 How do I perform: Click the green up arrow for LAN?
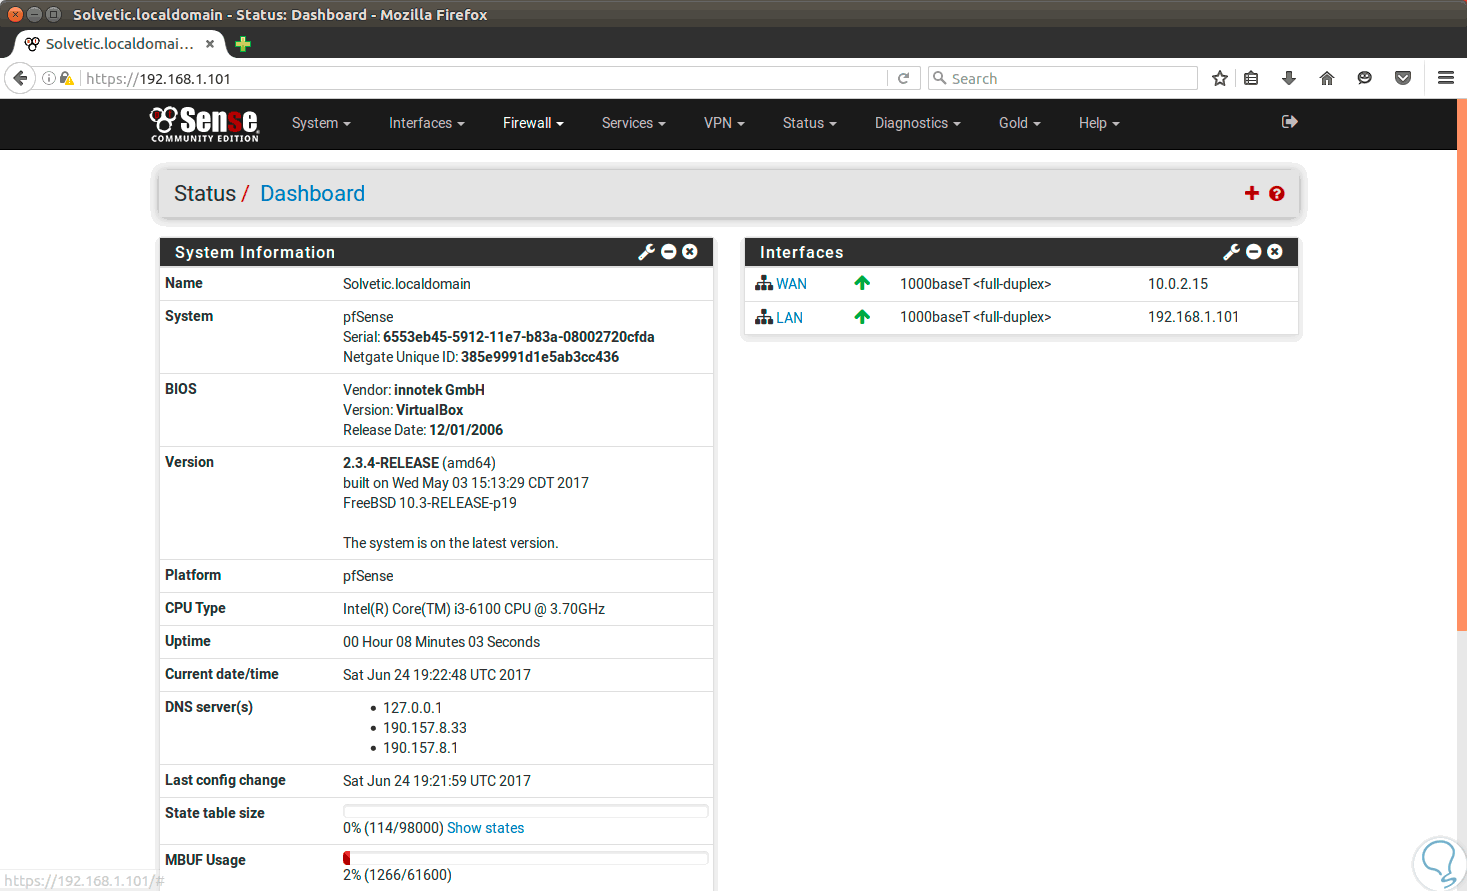862,317
